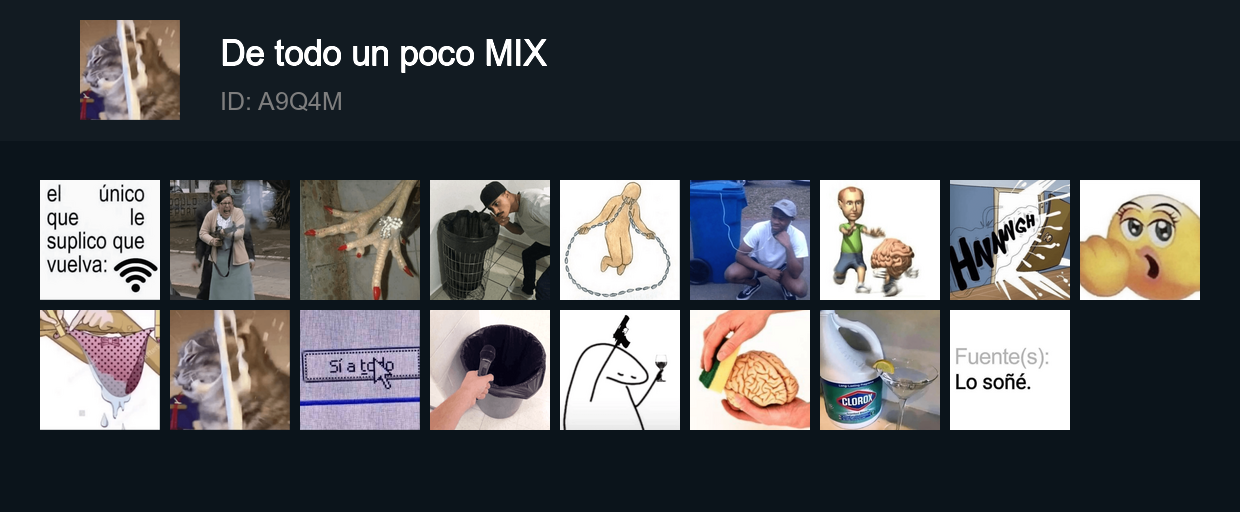1240x512 pixels.
Task: Select man listening to trash bin sticker
Action: click(x=490, y=240)
